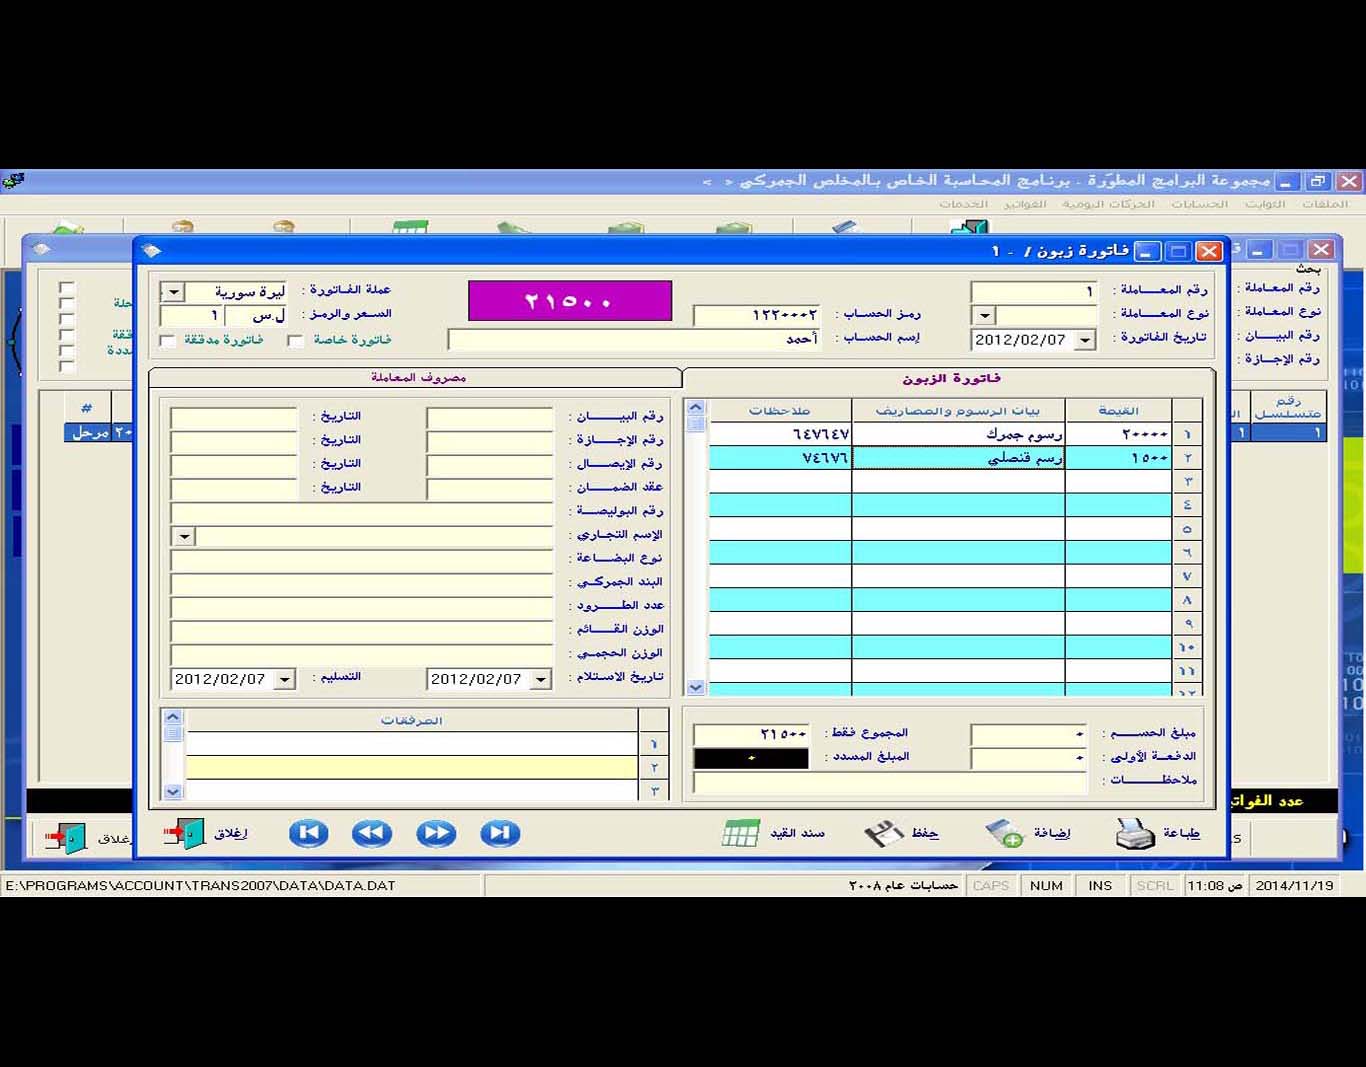Open سند القيد journal entry icon

click(741, 833)
